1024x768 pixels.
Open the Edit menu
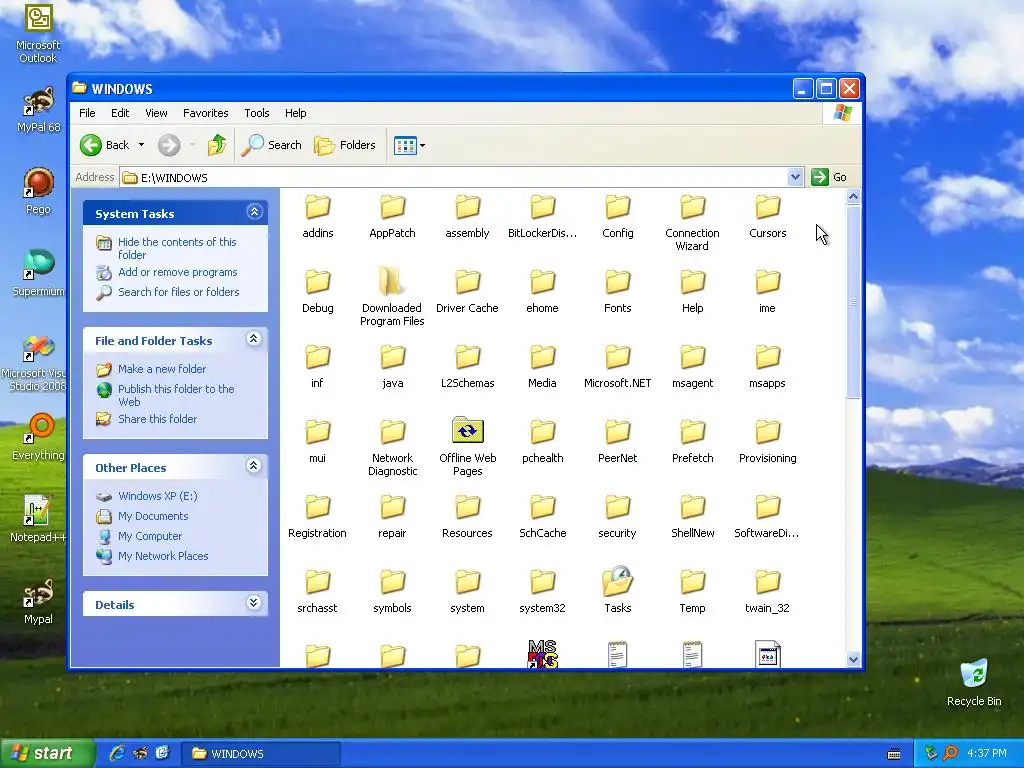click(120, 113)
